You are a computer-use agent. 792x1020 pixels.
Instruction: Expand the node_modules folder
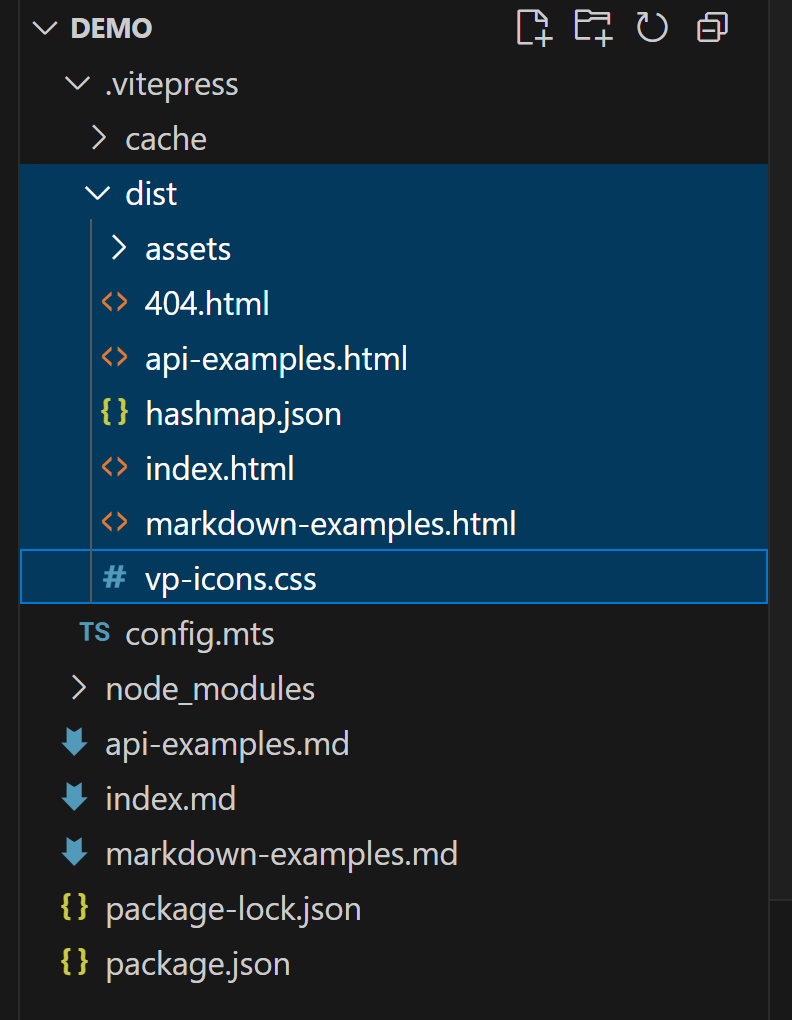point(78,688)
